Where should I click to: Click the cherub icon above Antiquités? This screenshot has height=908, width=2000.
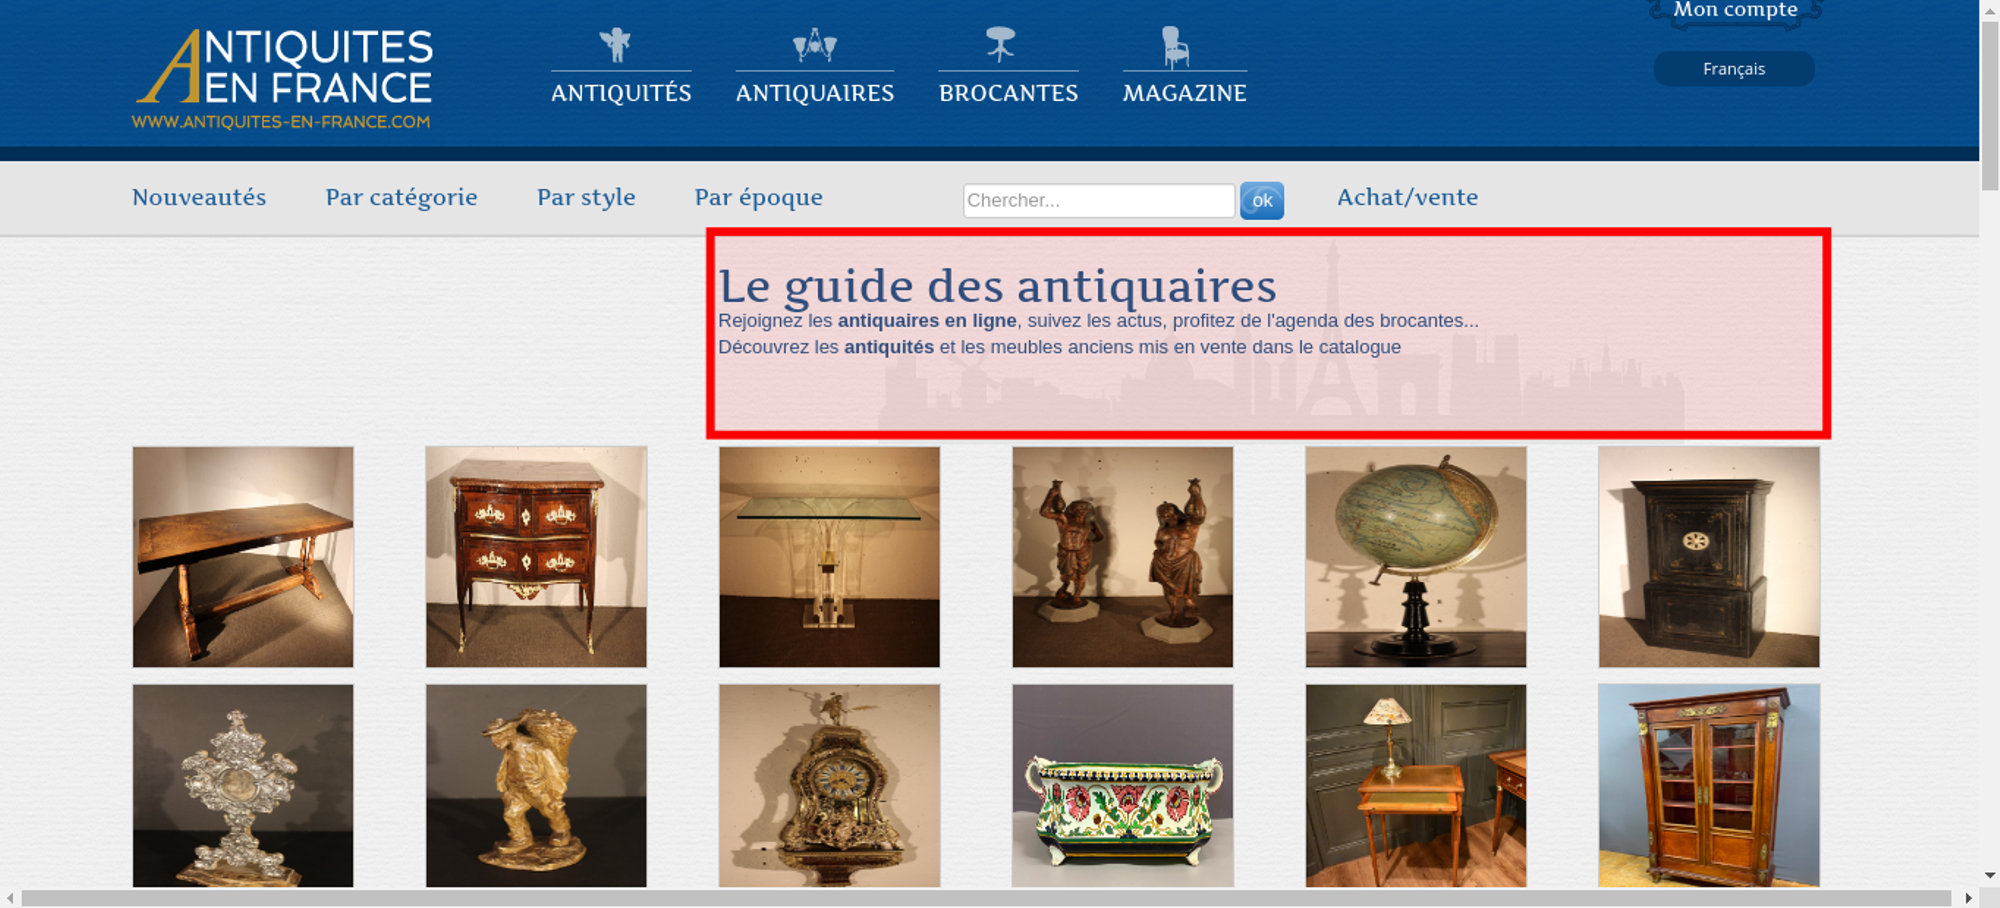click(x=615, y=45)
